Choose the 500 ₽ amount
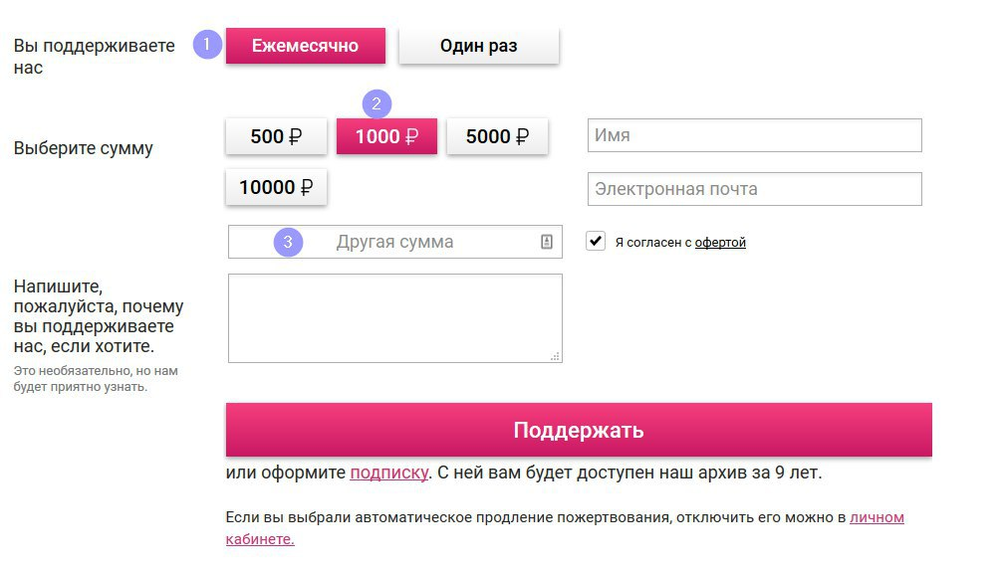The width and height of the screenshot is (1000, 569). (276, 137)
